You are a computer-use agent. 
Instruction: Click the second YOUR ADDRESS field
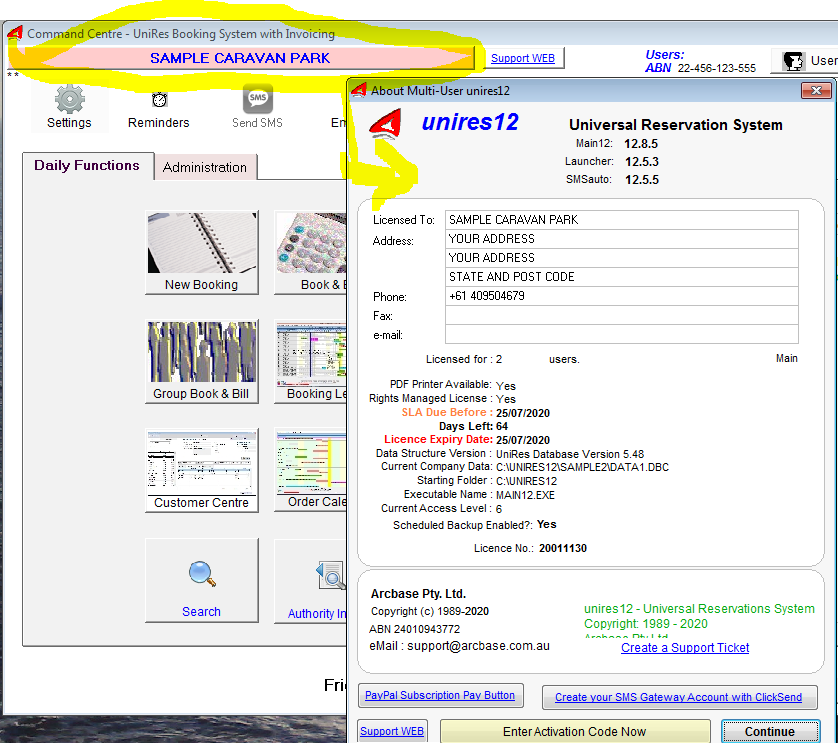[622, 258]
